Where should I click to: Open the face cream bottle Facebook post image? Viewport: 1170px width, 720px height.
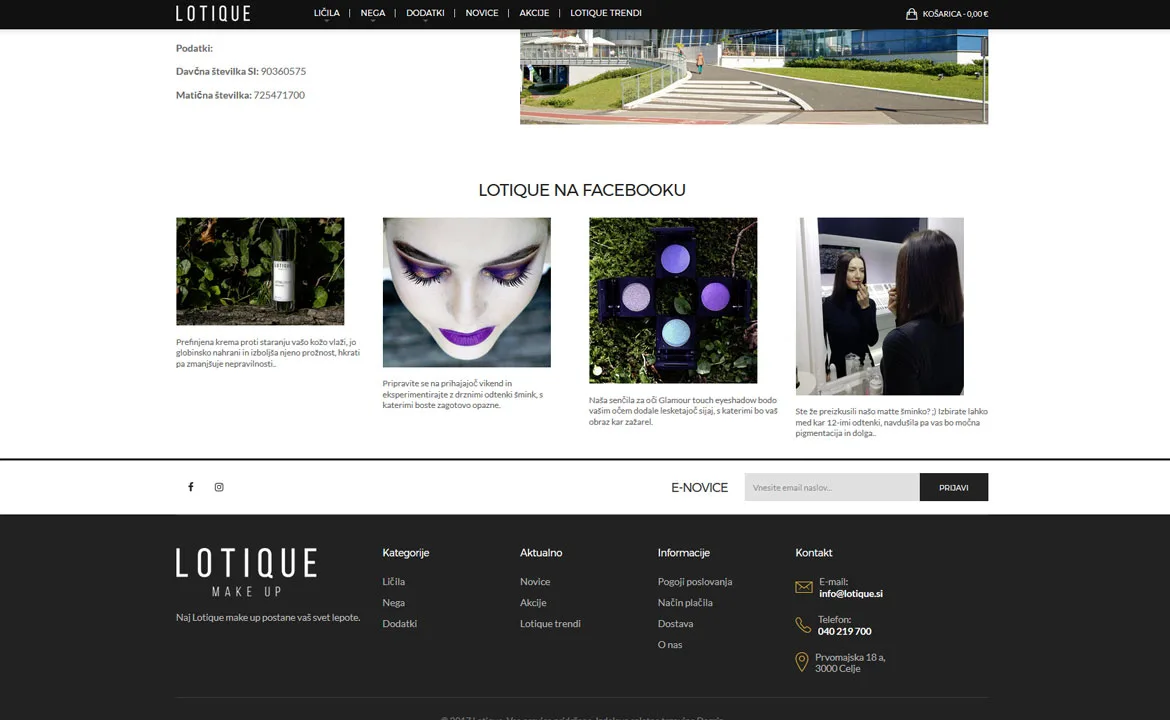pos(260,272)
